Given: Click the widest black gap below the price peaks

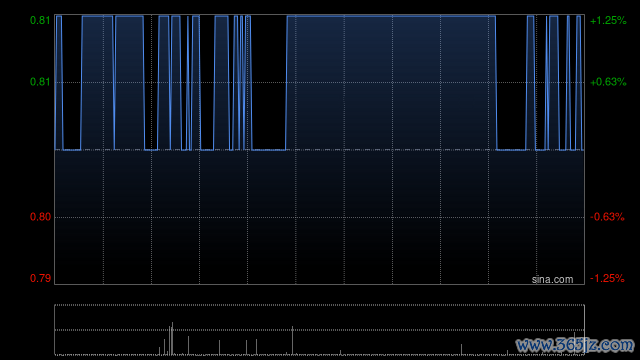Looking at the screenshot, I should coord(269,82).
